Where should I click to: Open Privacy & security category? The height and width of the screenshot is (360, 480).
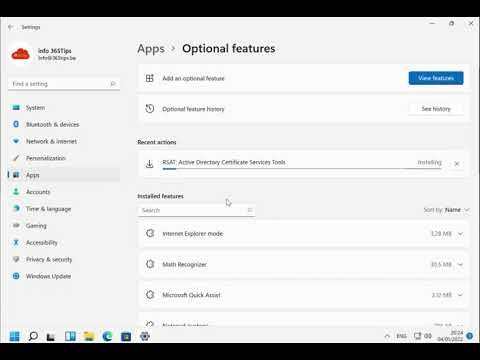(64, 259)
